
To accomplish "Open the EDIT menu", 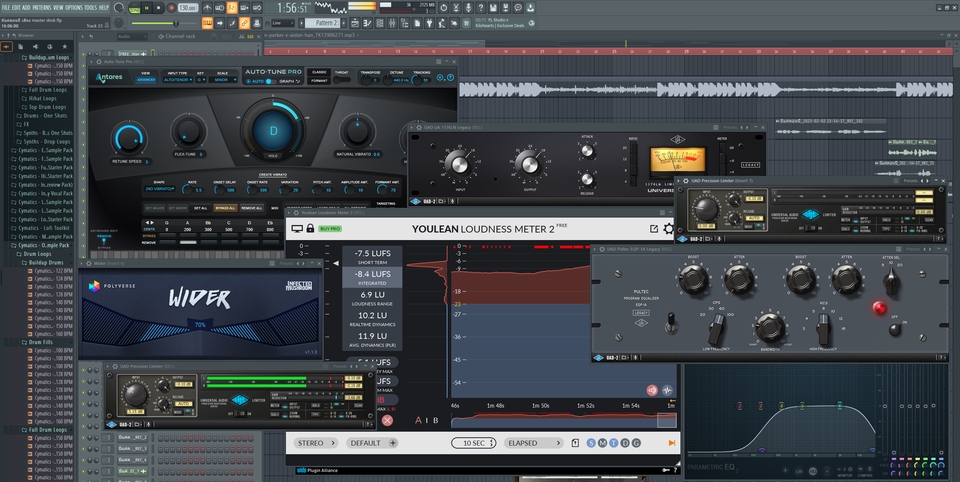I will (x=17, y=7).
